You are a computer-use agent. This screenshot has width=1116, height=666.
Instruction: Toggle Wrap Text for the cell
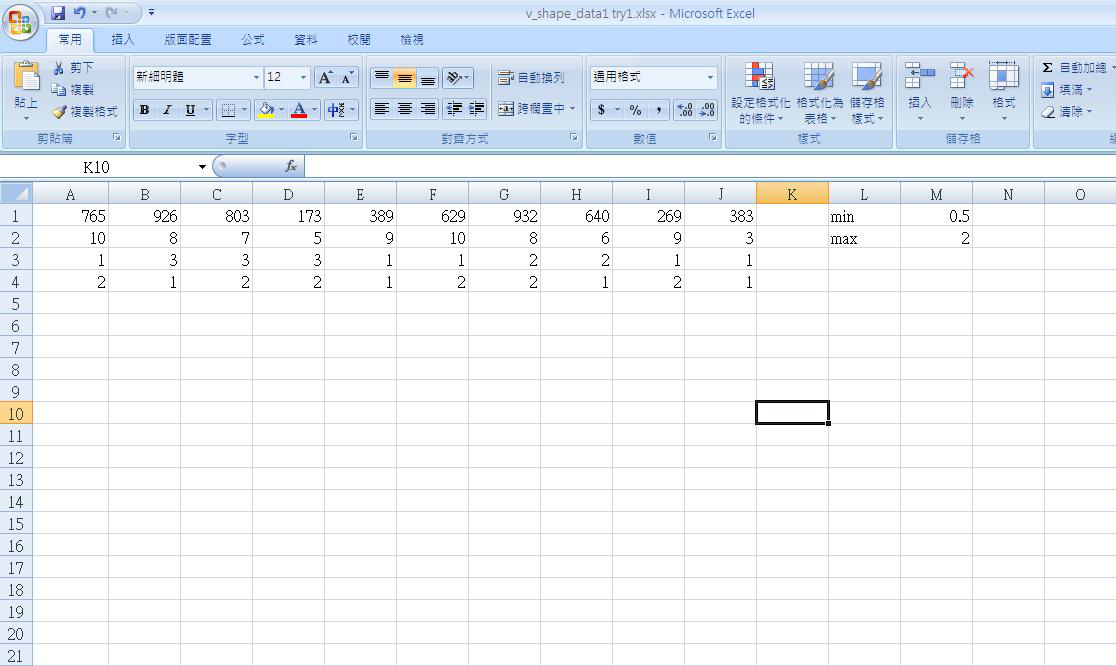(531, 78)
